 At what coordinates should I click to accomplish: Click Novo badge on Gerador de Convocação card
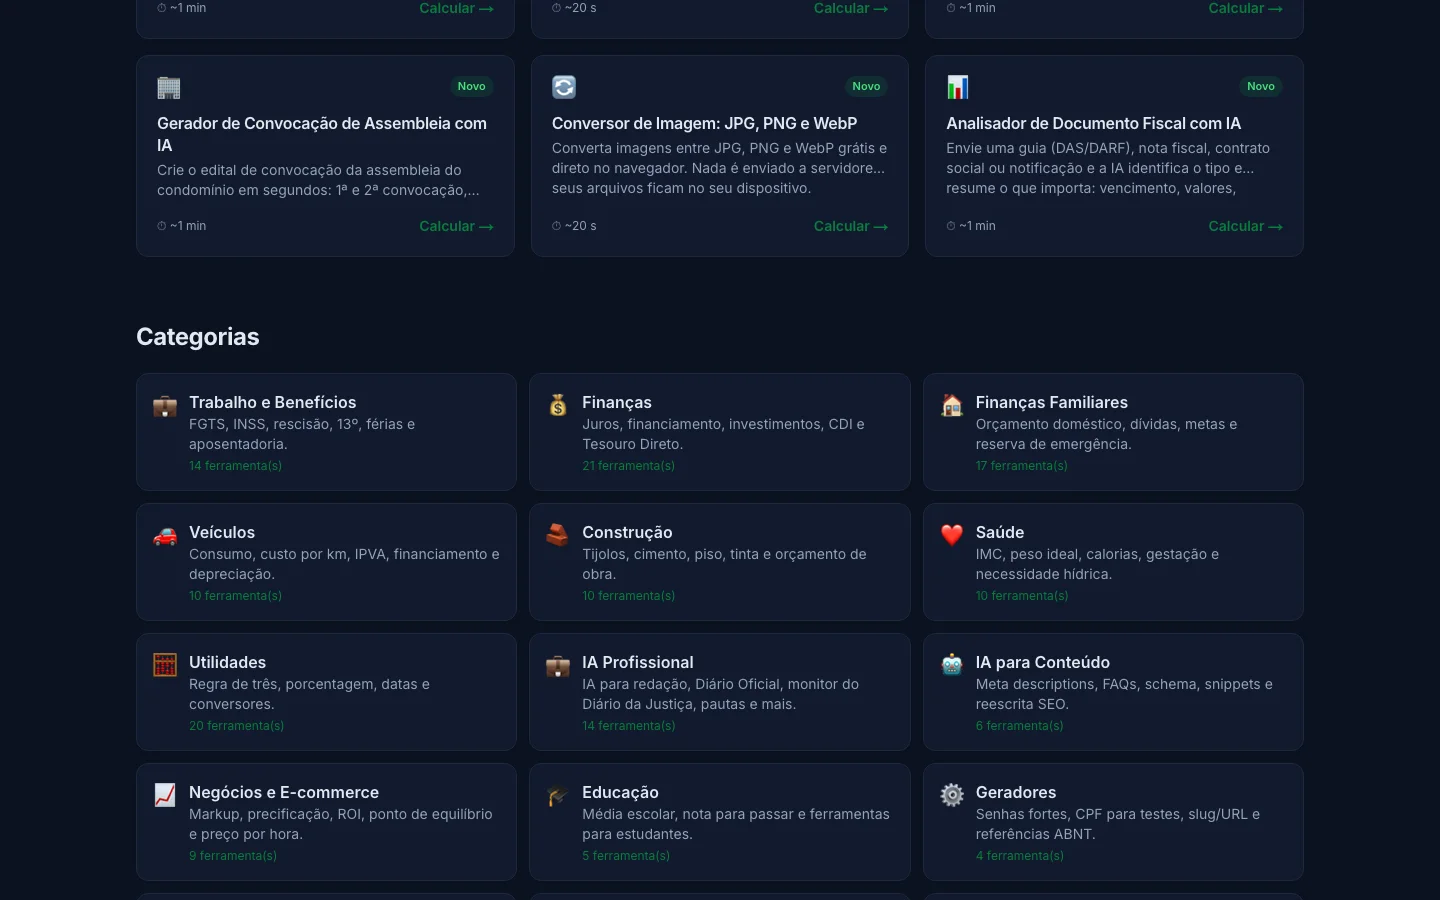tap(471, 86)
